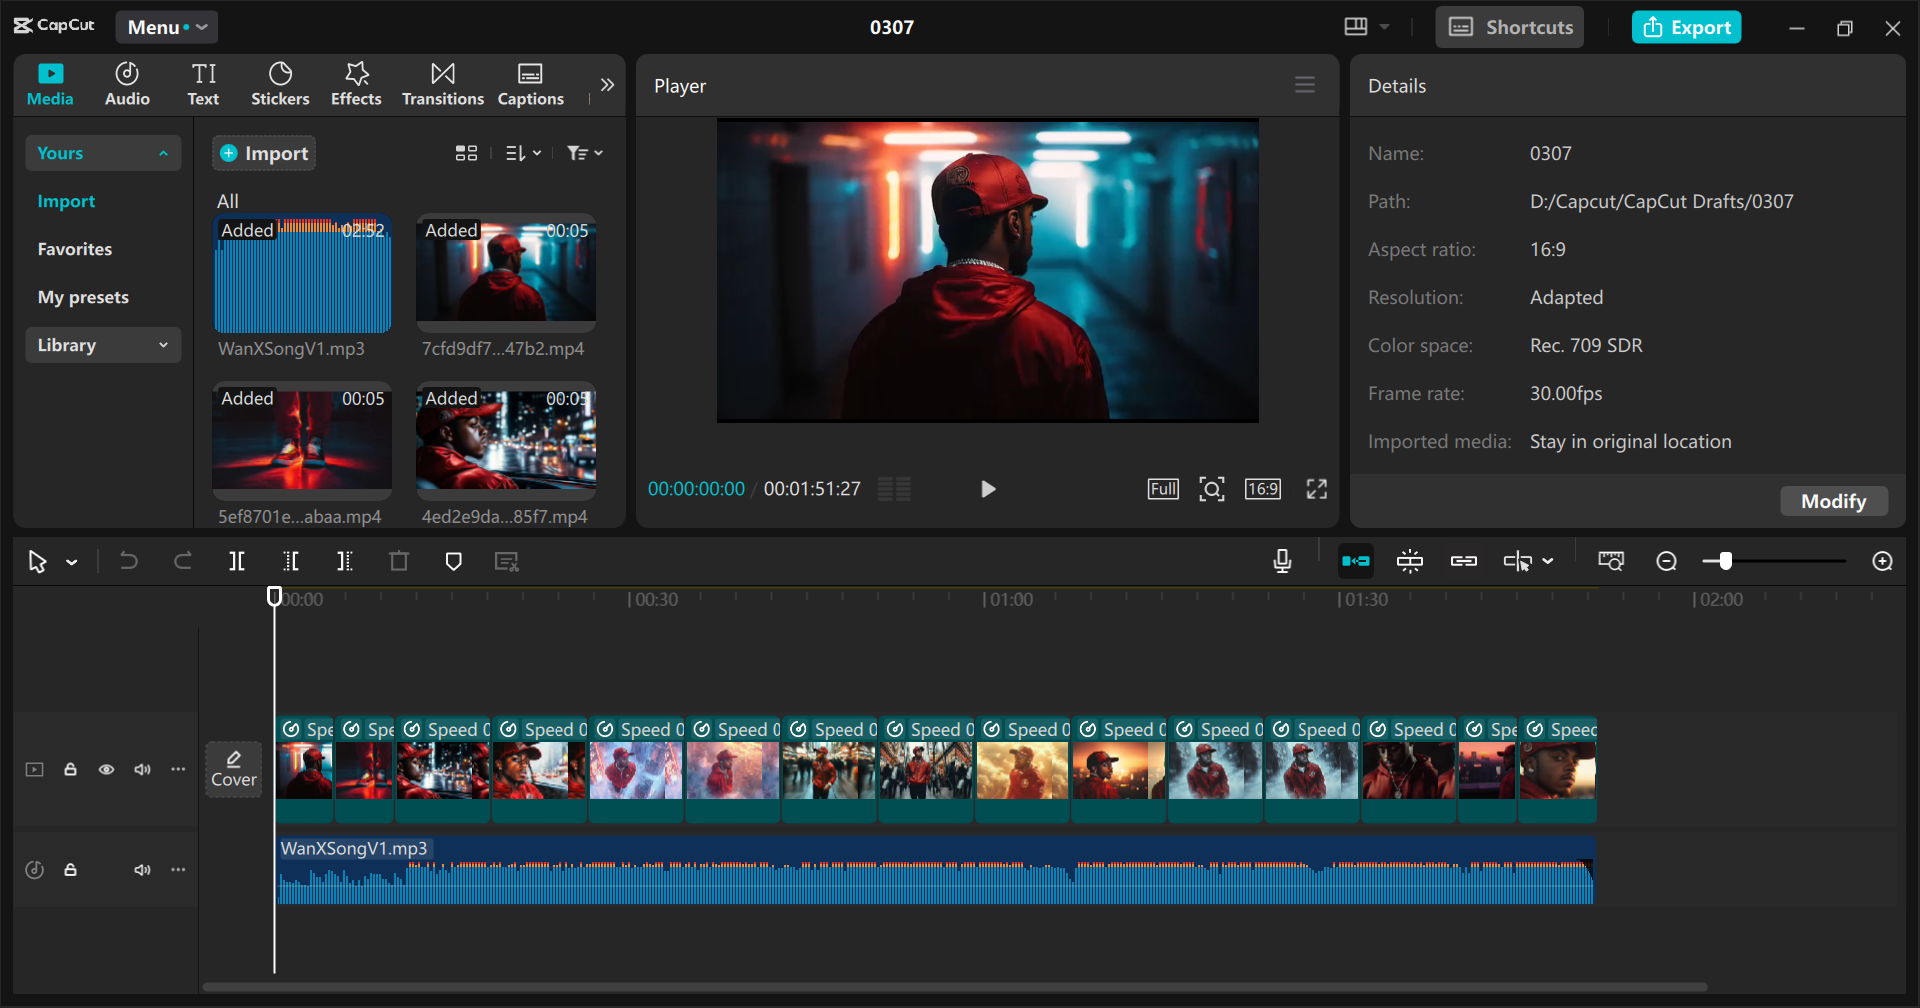Add a marker with the shield icon
The width and height of the screenshot is (1920, 1008).
click(453, 561)
